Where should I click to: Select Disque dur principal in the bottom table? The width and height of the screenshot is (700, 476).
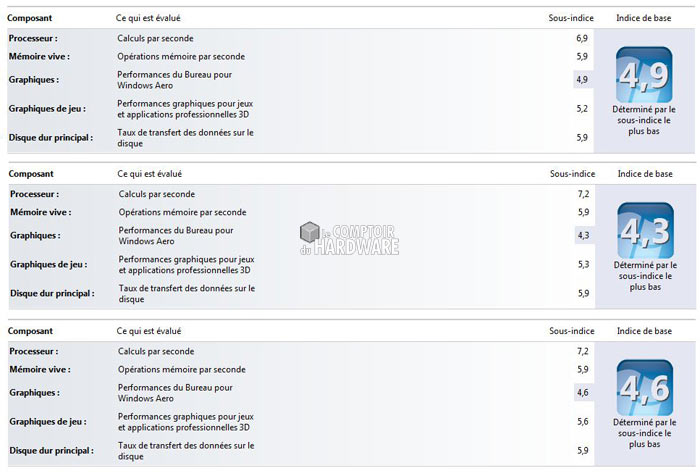pos(52,450)
